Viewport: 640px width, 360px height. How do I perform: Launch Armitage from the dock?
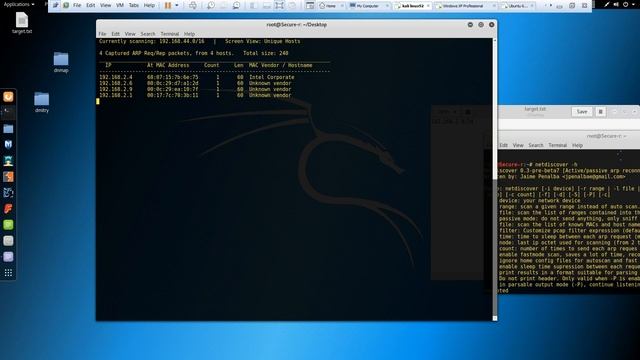tap(8, 160)
